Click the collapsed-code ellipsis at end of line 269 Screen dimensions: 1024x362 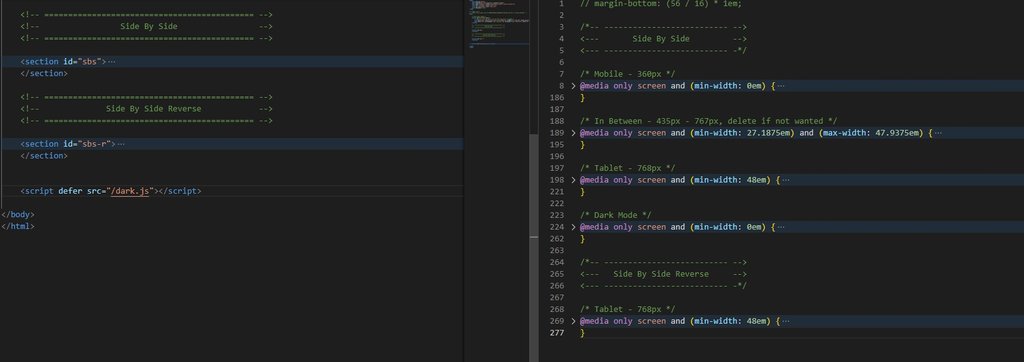tap(785, 321)
